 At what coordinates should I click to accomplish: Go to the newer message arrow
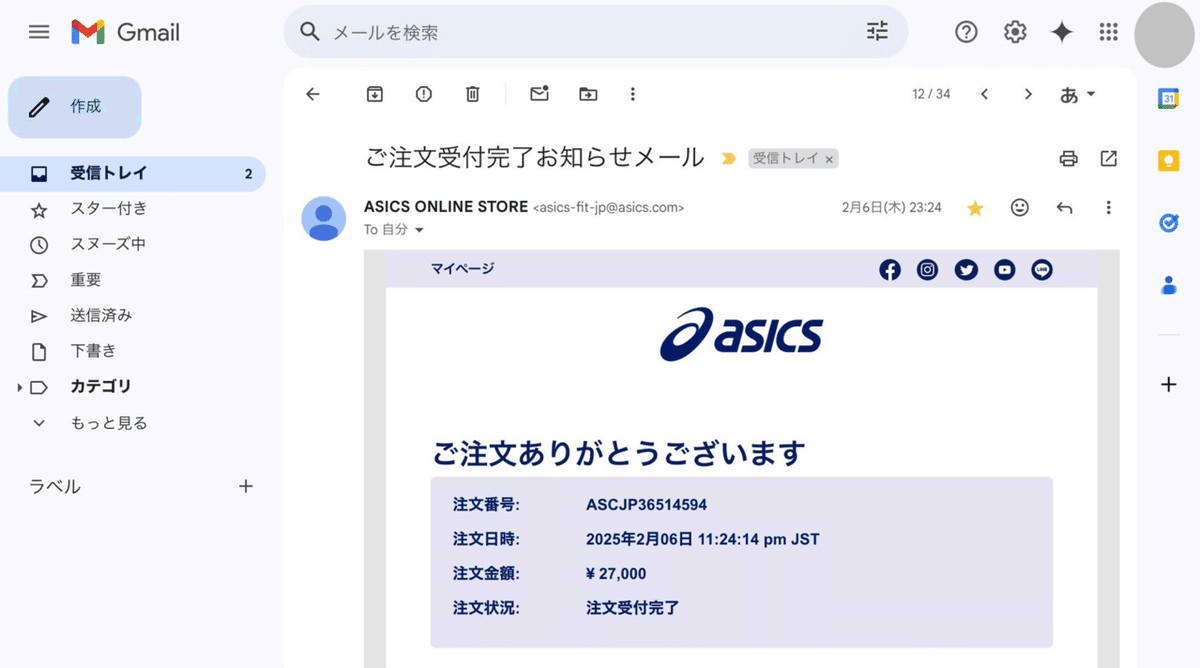point(984,94)
